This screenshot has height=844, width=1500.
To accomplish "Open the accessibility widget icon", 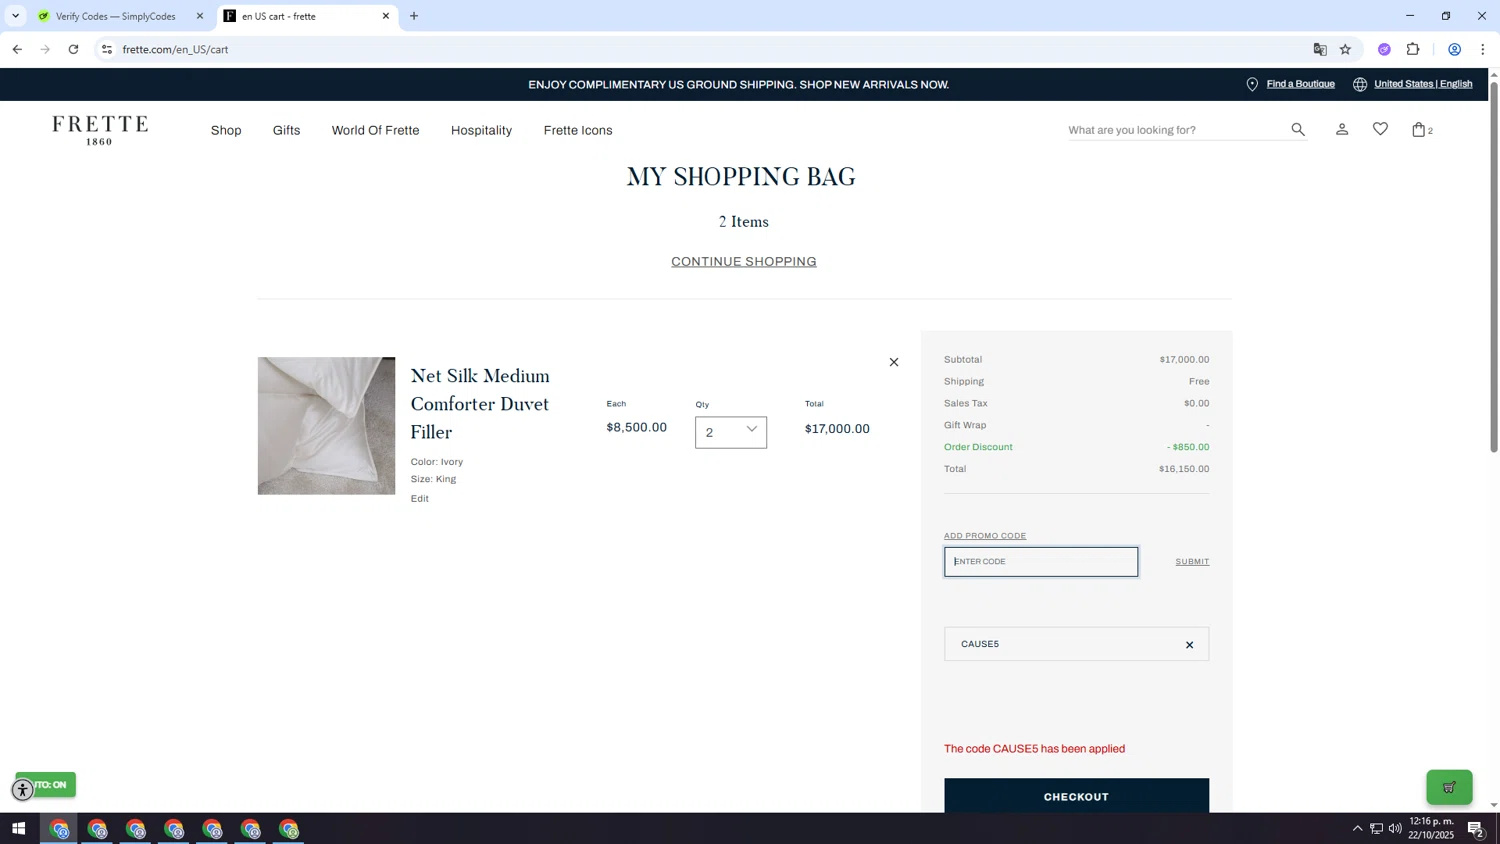I will [23, 790].
